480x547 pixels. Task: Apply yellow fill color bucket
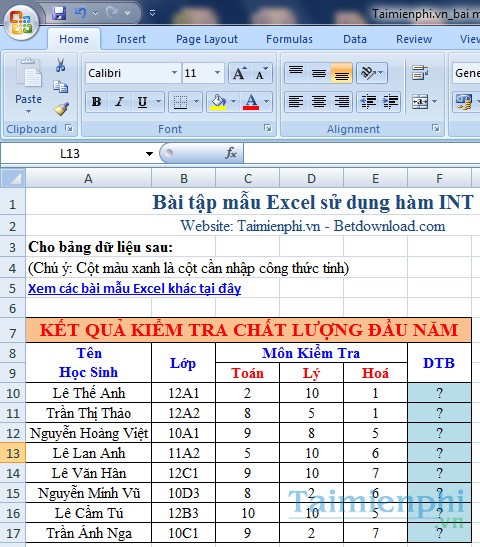click(x=219, y=102)
